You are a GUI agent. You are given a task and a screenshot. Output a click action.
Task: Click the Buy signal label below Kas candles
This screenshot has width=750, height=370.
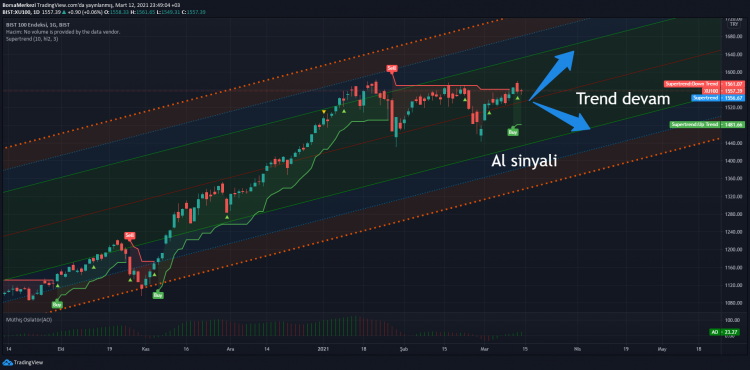158,295
